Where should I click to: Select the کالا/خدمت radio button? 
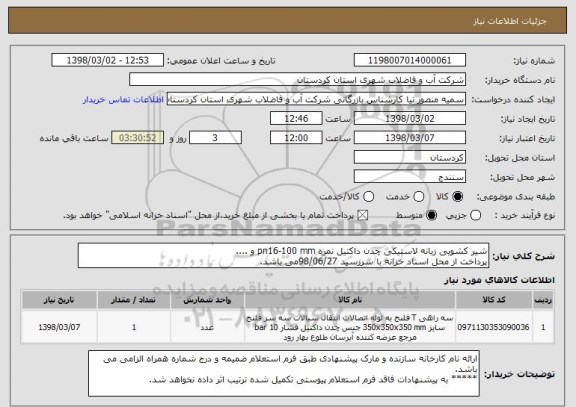tap(368, 197)
